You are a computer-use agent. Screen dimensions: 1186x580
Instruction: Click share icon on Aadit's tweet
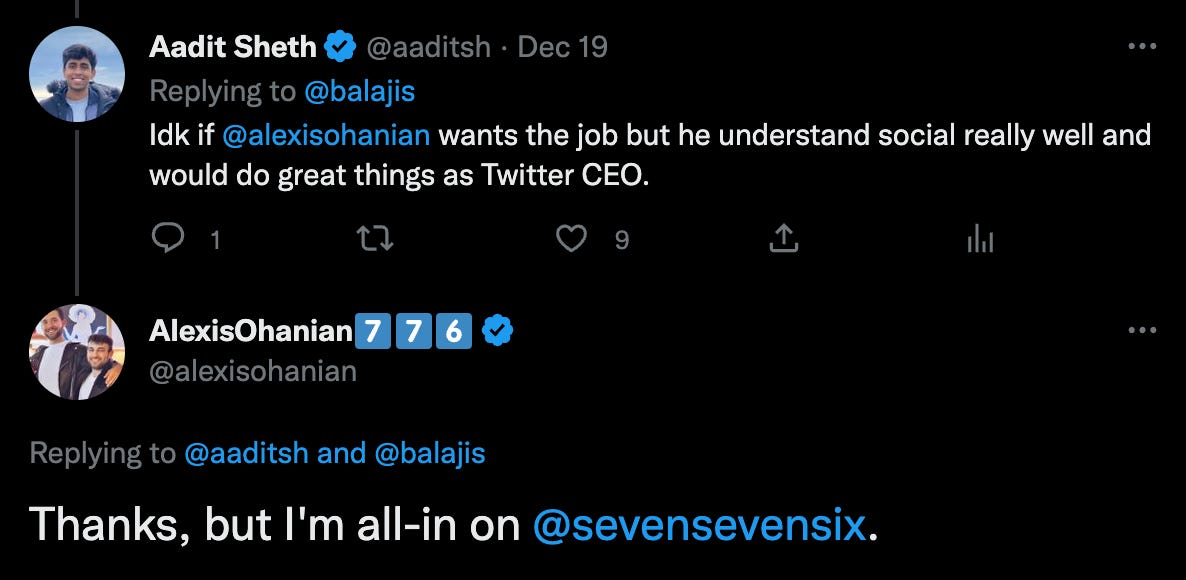783,238
